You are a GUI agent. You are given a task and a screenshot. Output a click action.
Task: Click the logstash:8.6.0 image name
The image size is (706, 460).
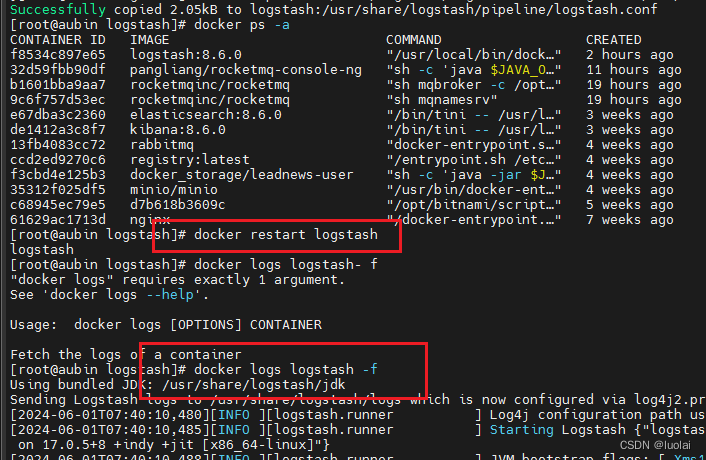pyautogui.click(x=186, y=55)
